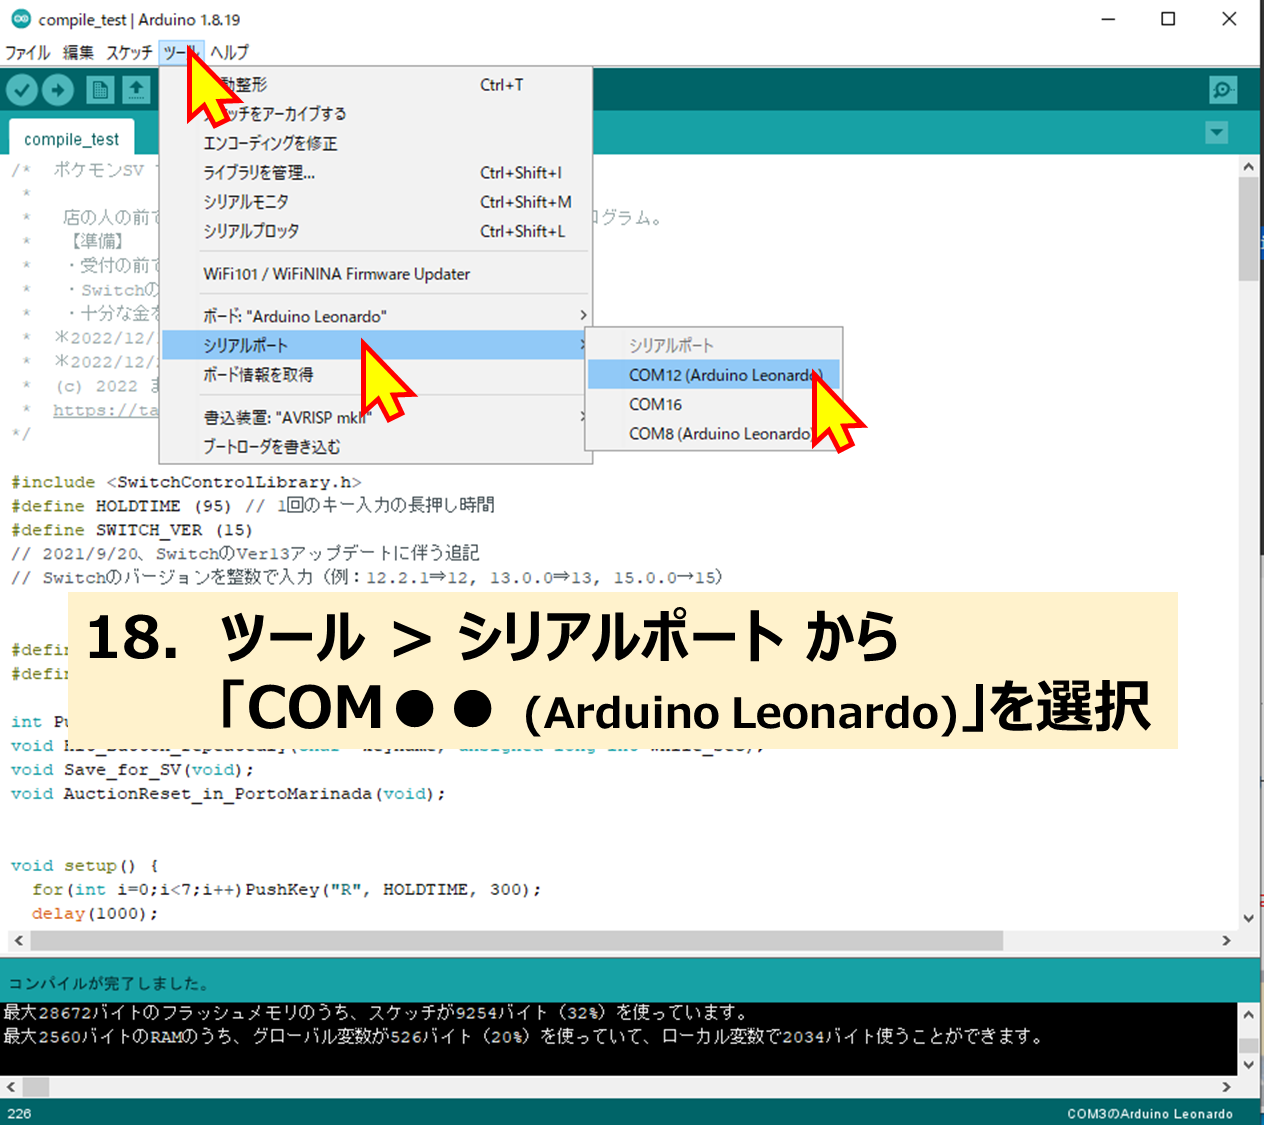Expand the 書込装置: "AVRISP mkII" submenu
Image resolution: width=1264 pixels, height=1125 pixels.
coord(376,417)
